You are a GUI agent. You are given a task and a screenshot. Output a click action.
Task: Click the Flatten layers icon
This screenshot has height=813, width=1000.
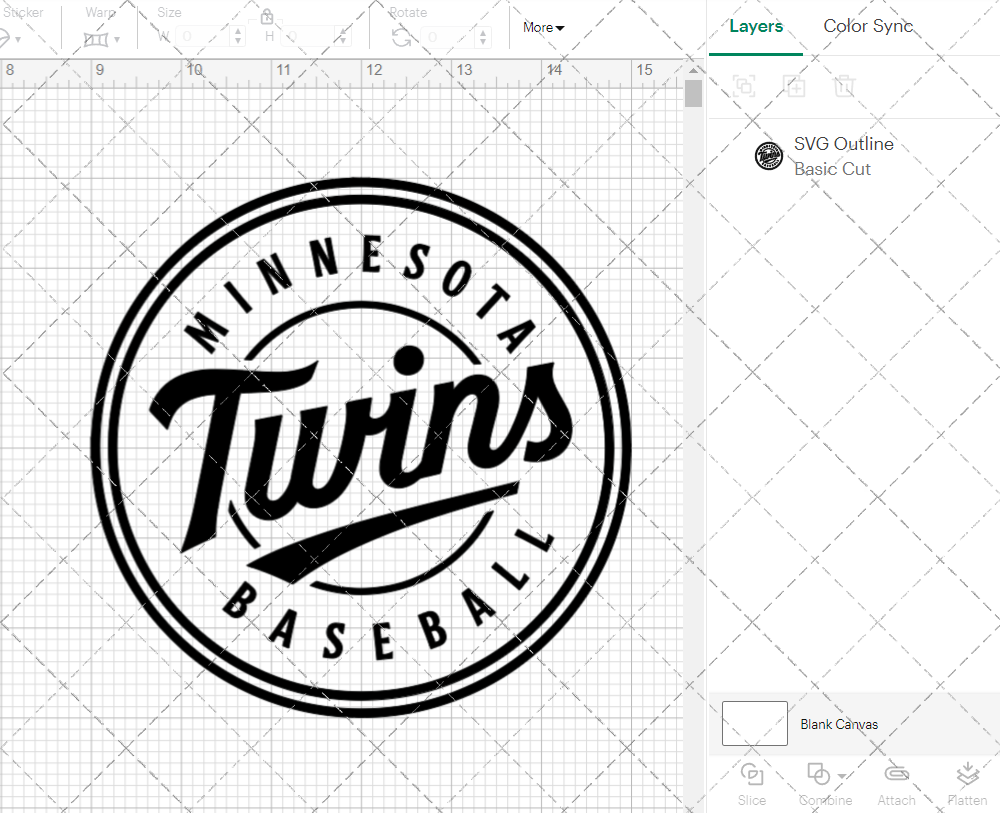966,775
